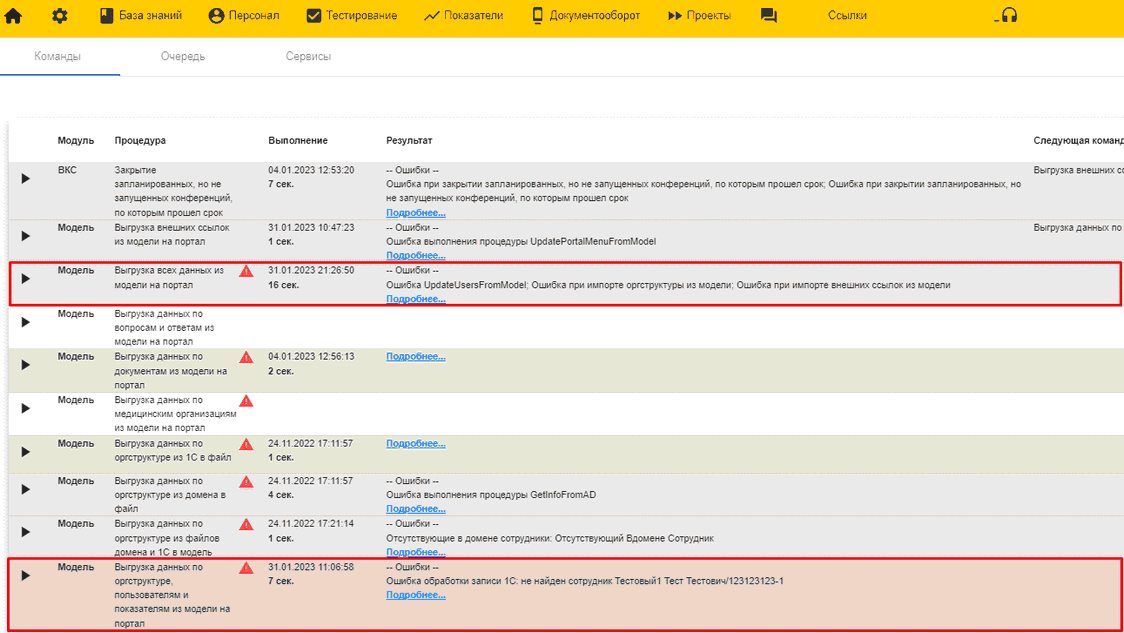Screen dimensions: 1124x633
Task: Open Подробнее under GetInfoFromAD error
Action: pyautogui.click(x=416, y=509)
